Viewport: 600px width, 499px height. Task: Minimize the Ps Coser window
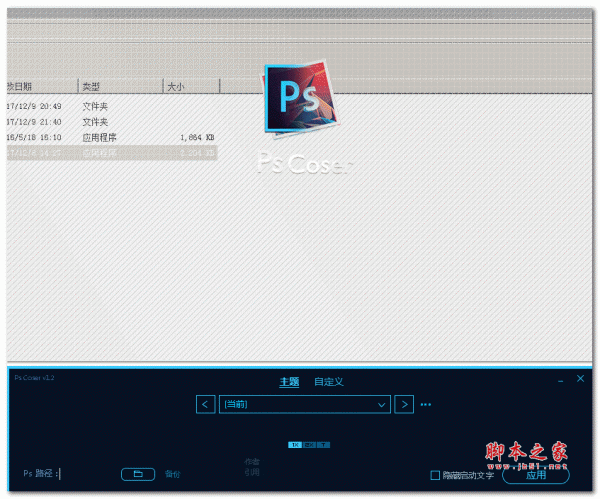click(x=561, y=381)
